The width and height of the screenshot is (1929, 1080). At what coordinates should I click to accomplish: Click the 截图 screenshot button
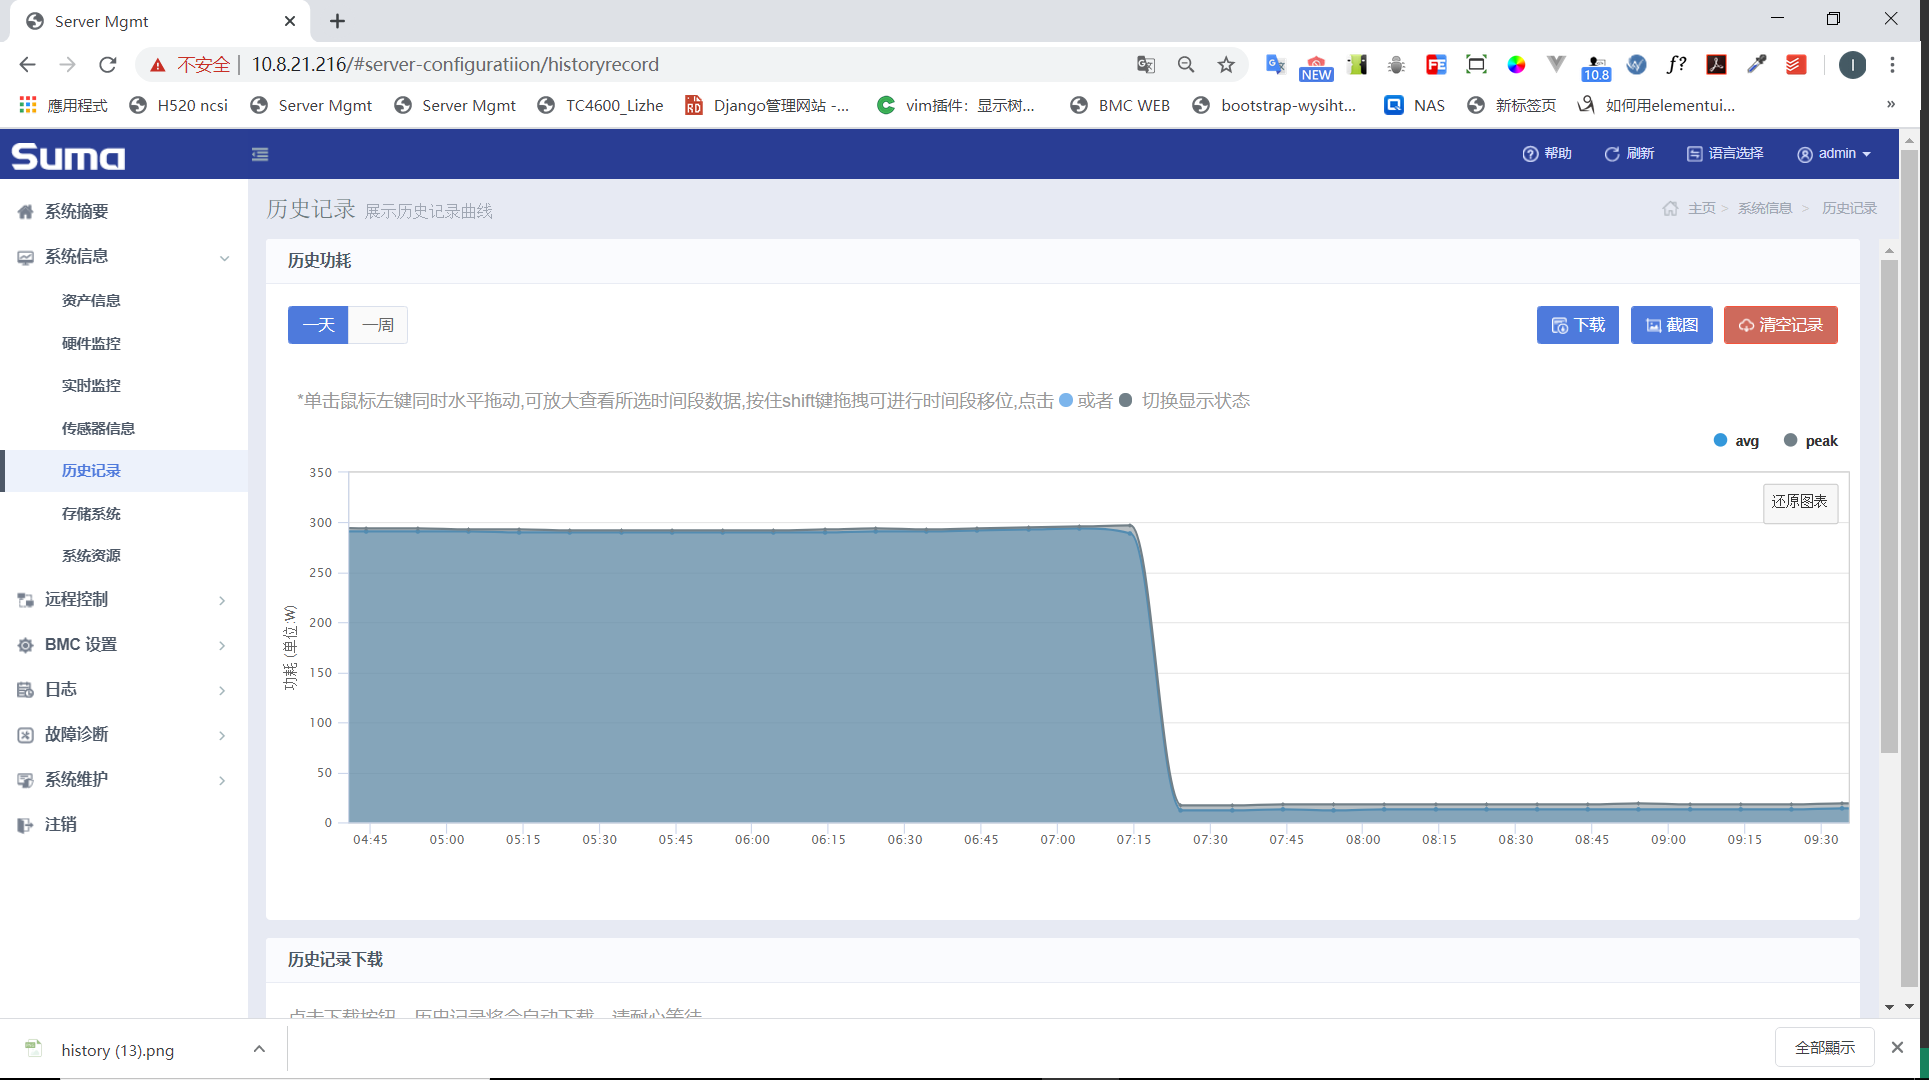1671,325
